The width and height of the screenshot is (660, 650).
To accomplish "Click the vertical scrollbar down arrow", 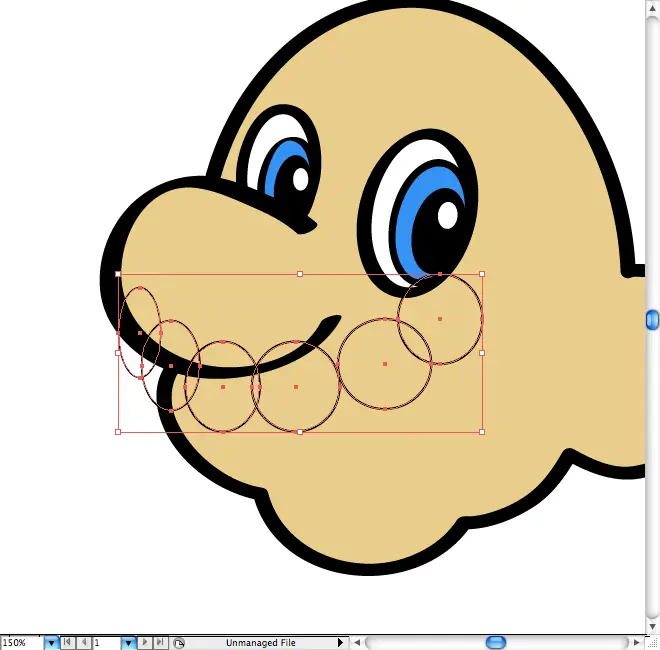I will pyautogui.click(x=652, y=627).
